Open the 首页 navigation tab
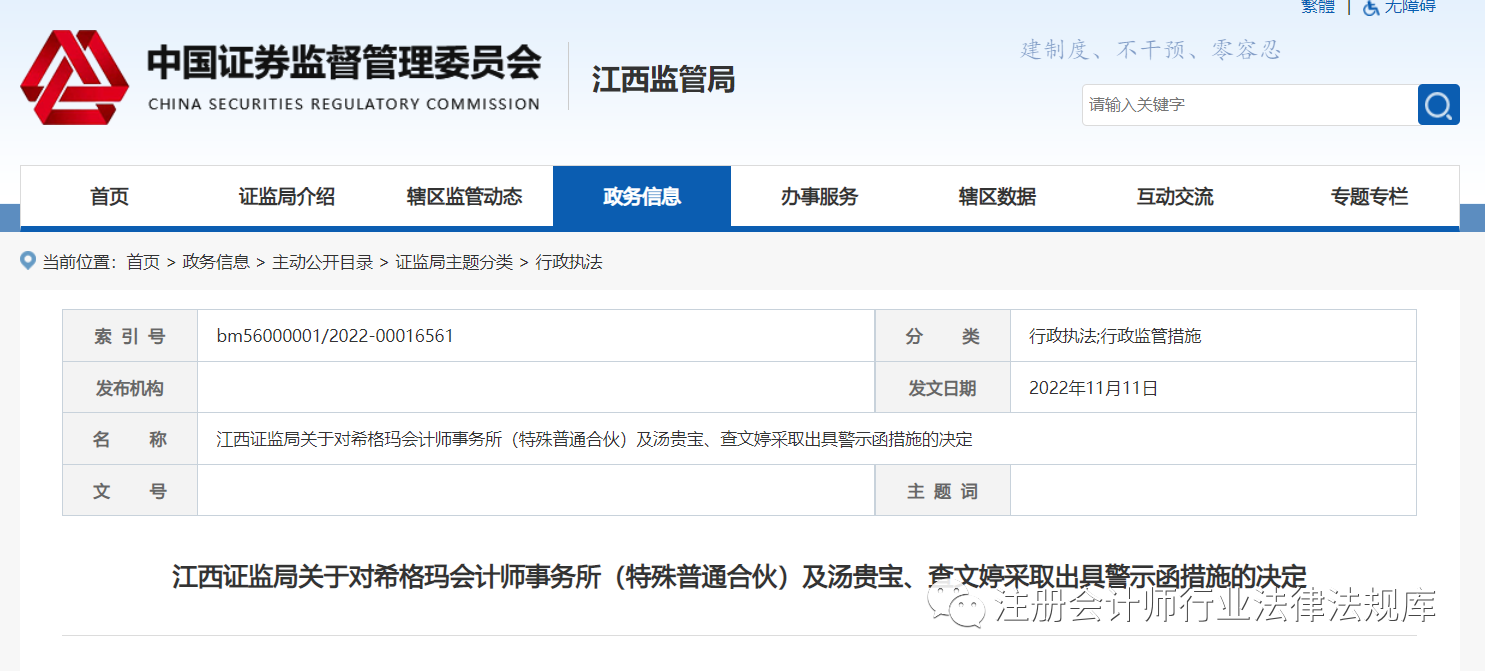This screenshot has height=671, width=1485. tap(109, 197)
